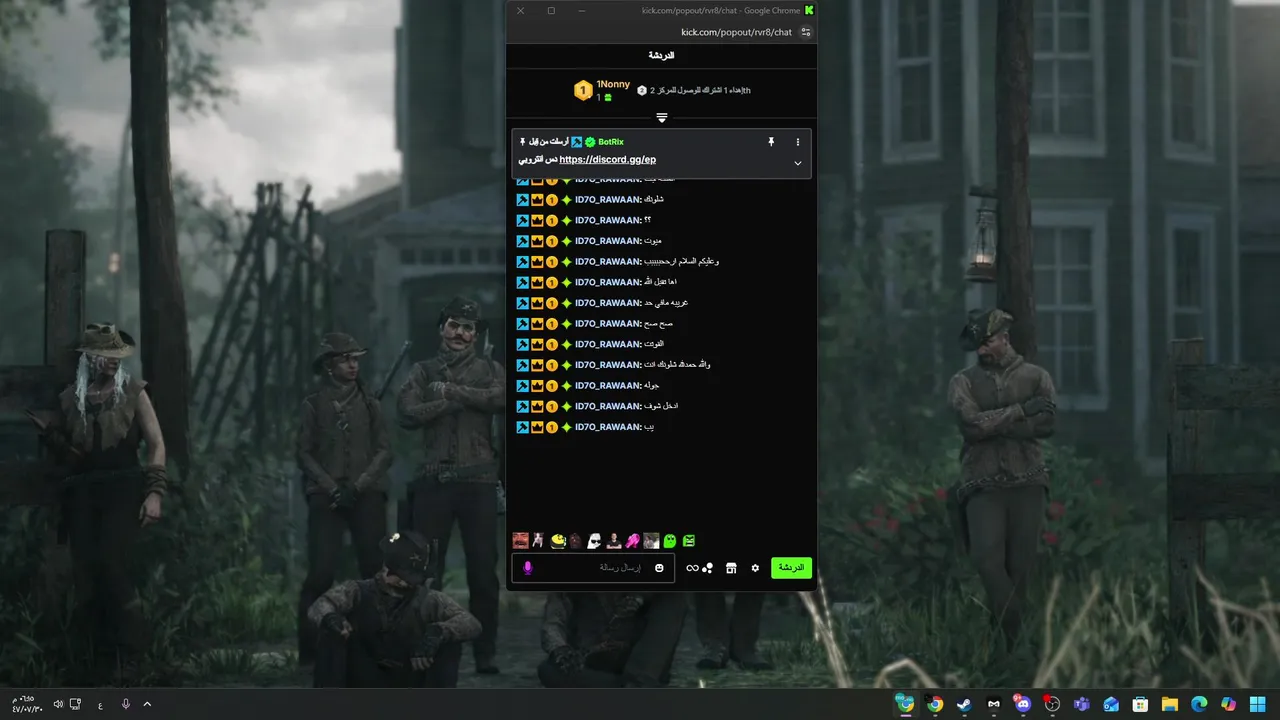The width and height of the screenshot is (1280, 720).
Task: Open the Windows Start menu
Action: click(x=1258, y=704)
